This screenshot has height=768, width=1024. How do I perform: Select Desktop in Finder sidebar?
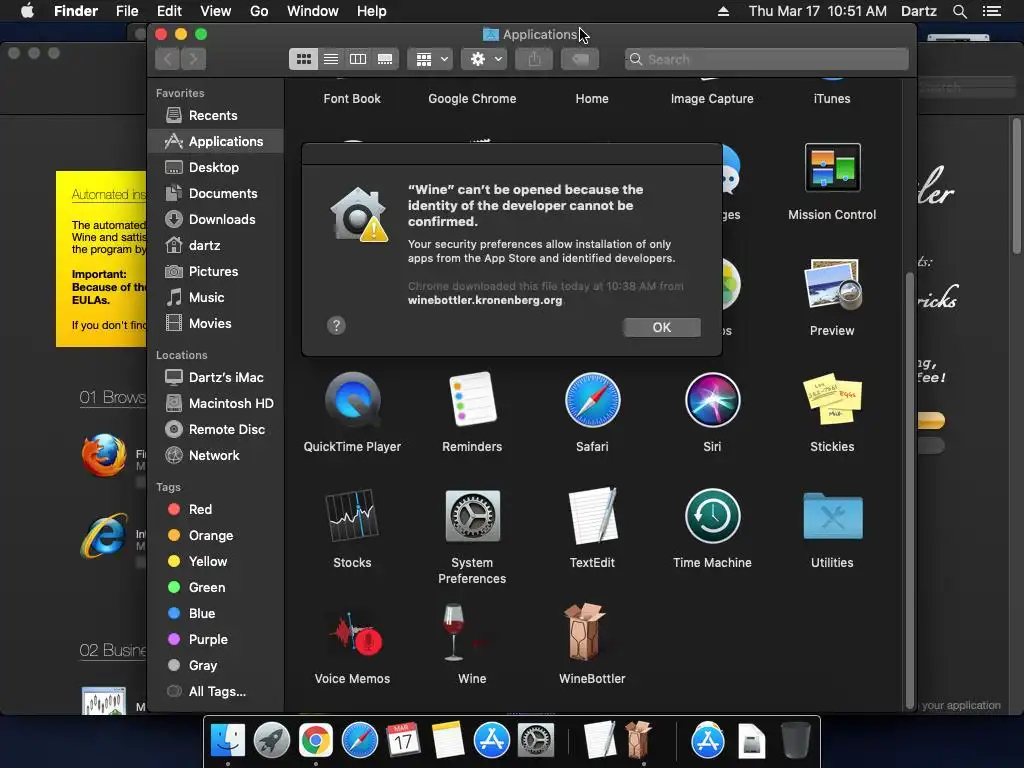[216, 168]
